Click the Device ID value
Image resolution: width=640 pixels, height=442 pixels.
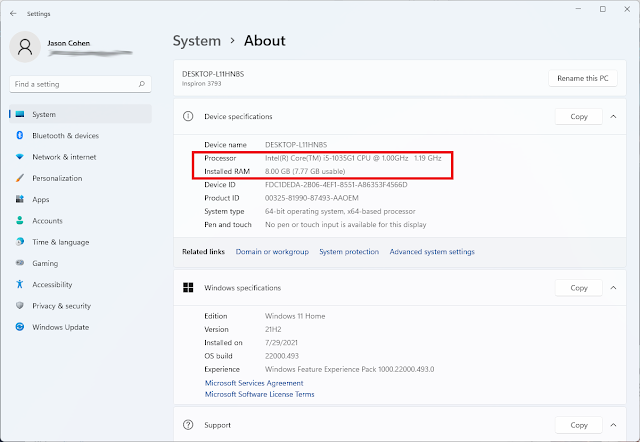tap(336, 184)
